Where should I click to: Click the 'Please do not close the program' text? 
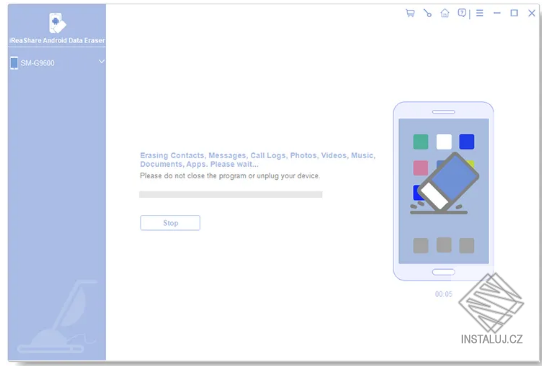(230, 176)
